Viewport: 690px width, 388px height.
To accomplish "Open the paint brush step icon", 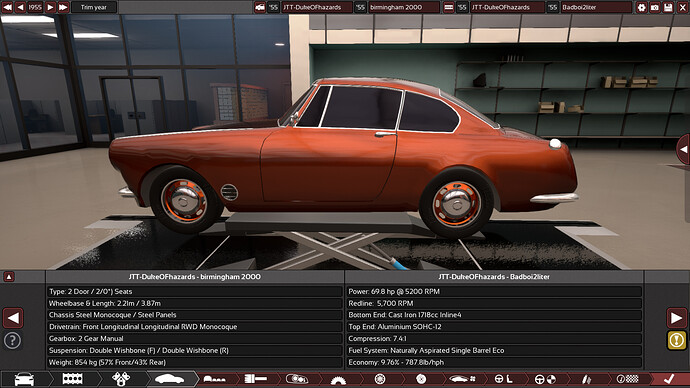I will (256, 379).
